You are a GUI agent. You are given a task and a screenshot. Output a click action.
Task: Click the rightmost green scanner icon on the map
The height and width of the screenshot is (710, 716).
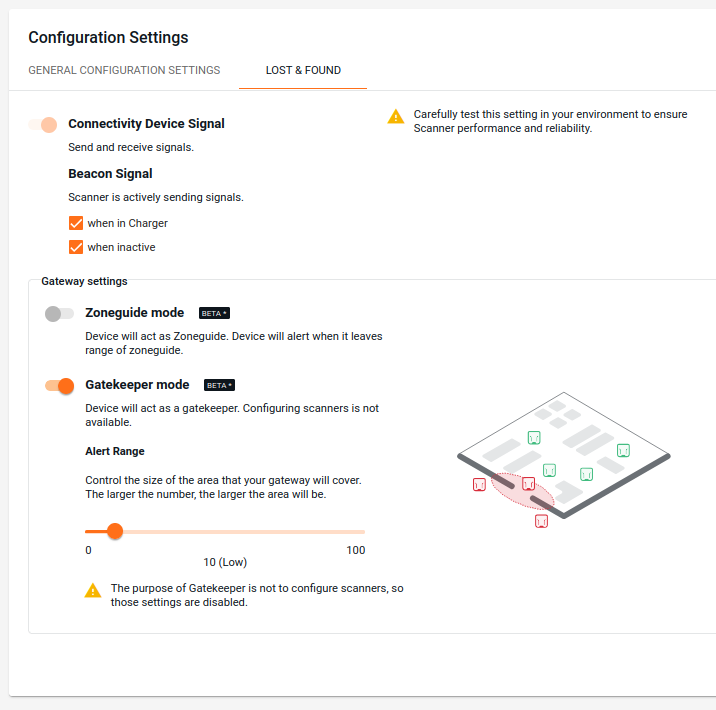click(623, 451)
